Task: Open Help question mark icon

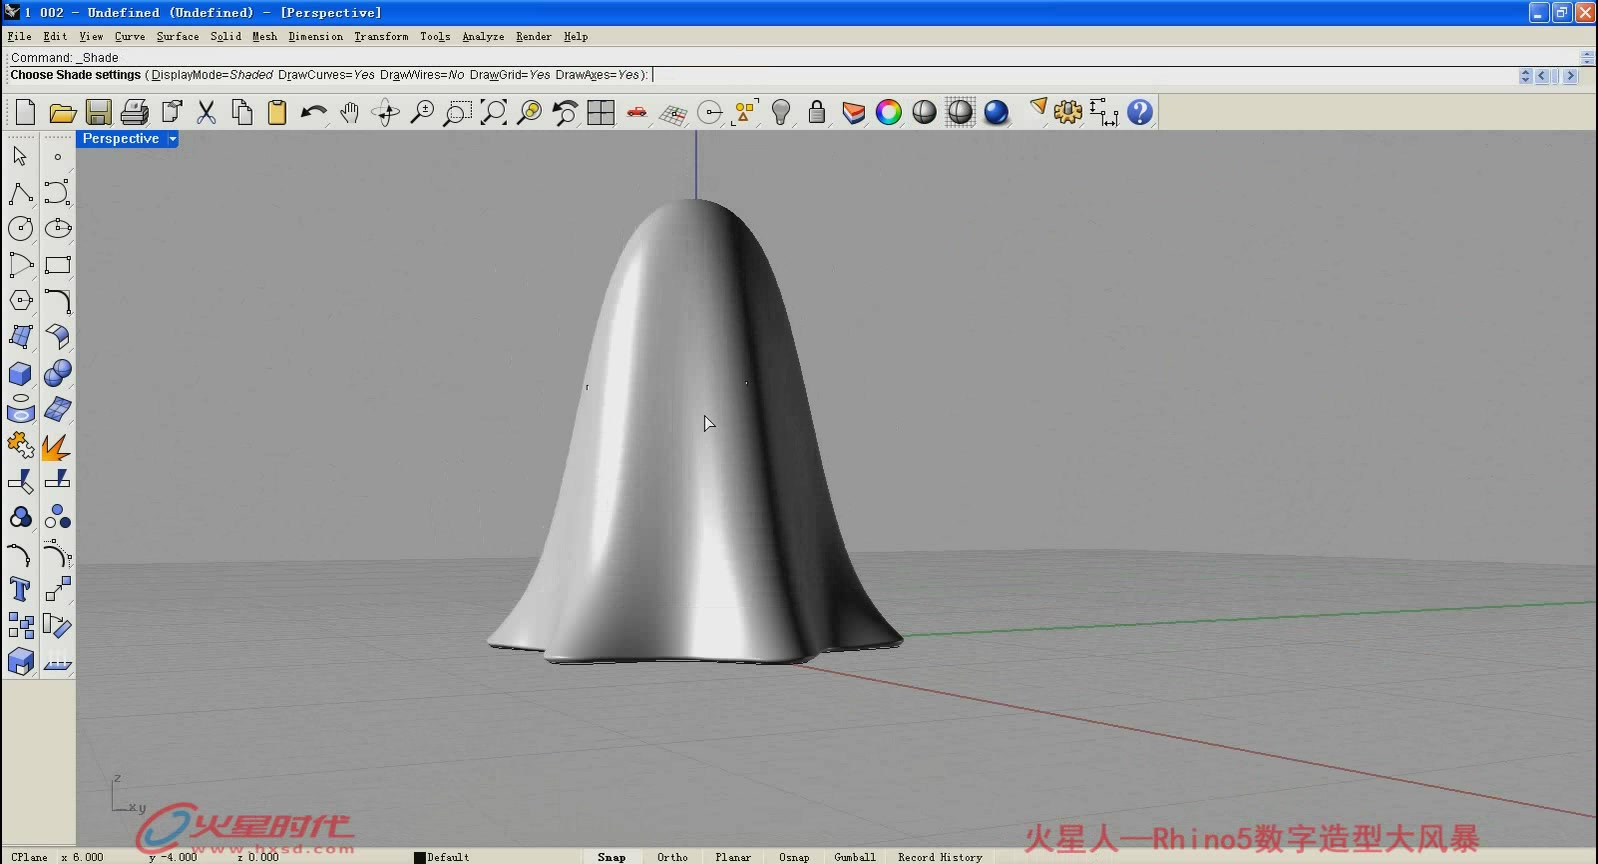Action: 1140,112
